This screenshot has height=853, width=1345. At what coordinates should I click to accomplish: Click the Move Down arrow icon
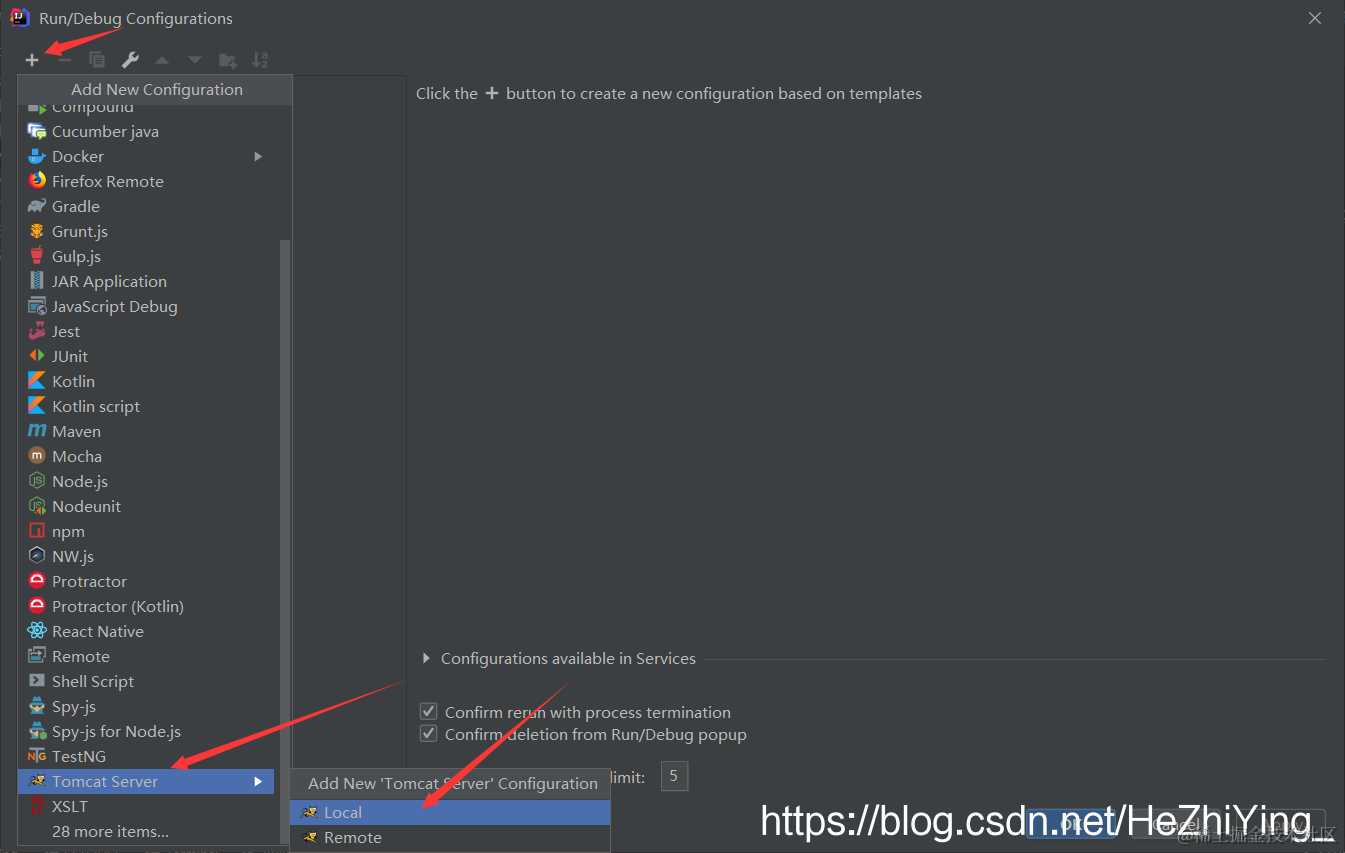pos(195,60)
